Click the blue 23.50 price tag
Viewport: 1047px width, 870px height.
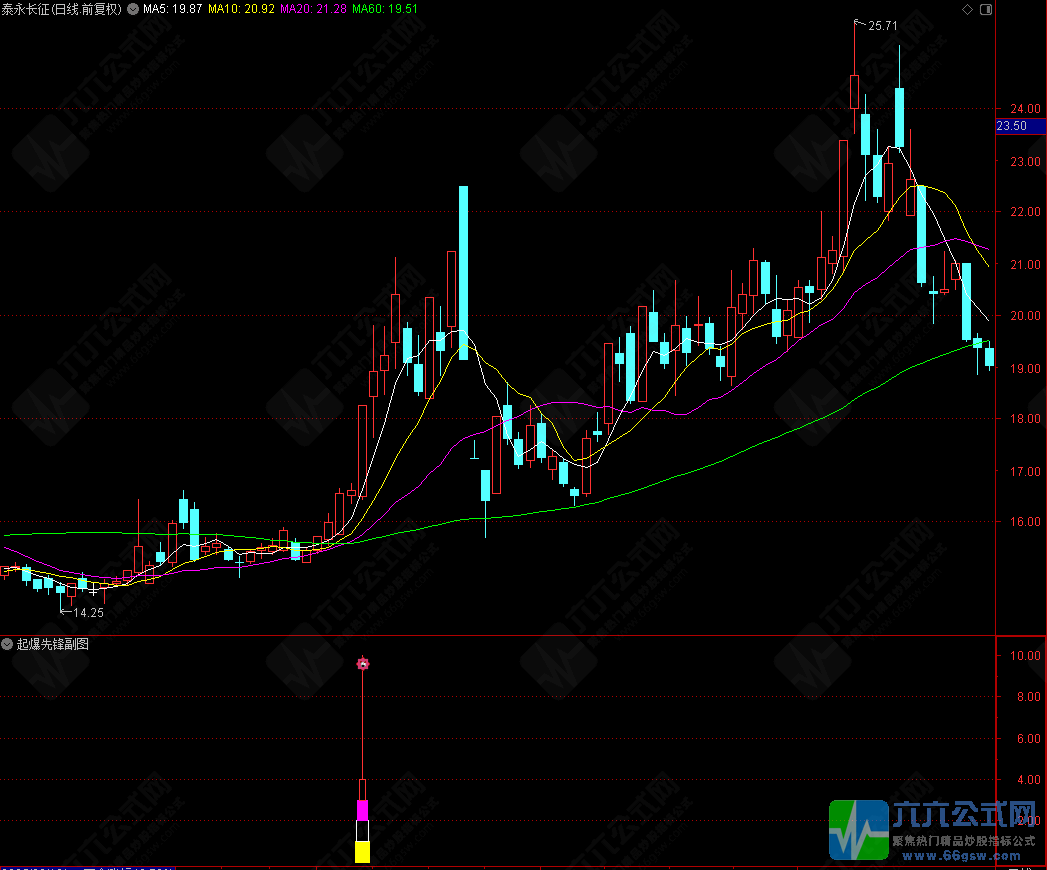coord(1020,126)
